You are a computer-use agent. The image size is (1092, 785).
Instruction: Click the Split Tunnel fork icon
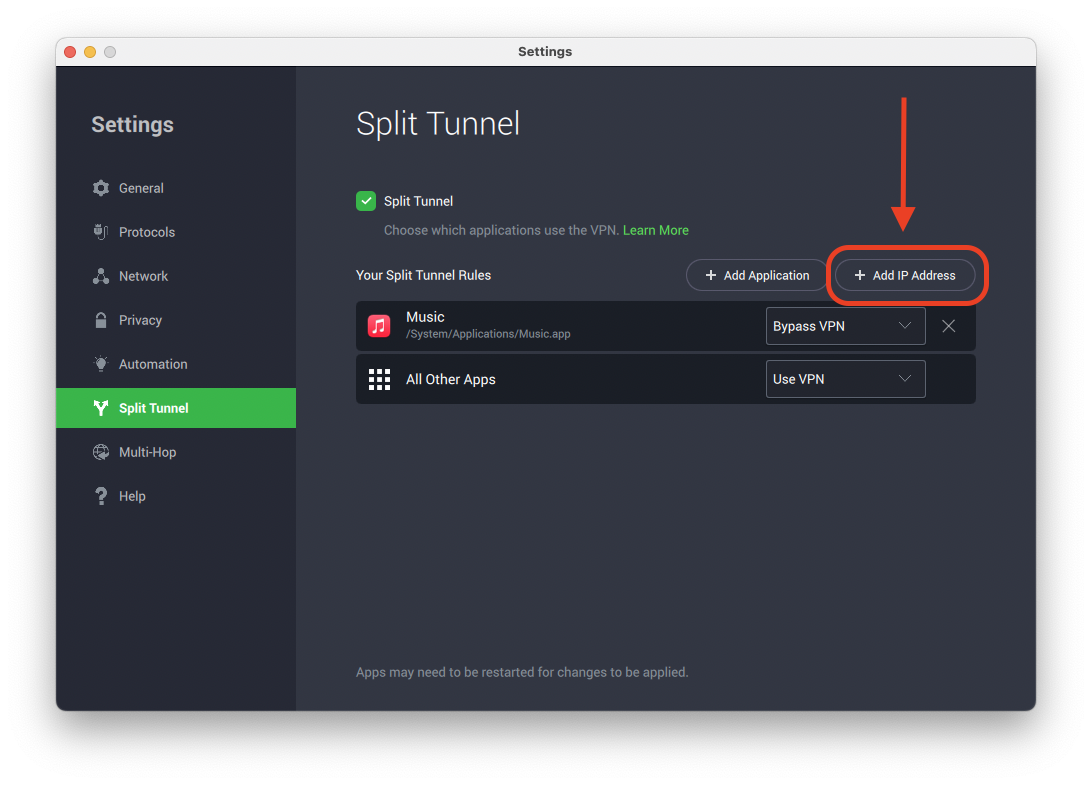pyautogui.click(x=101, y=408)
